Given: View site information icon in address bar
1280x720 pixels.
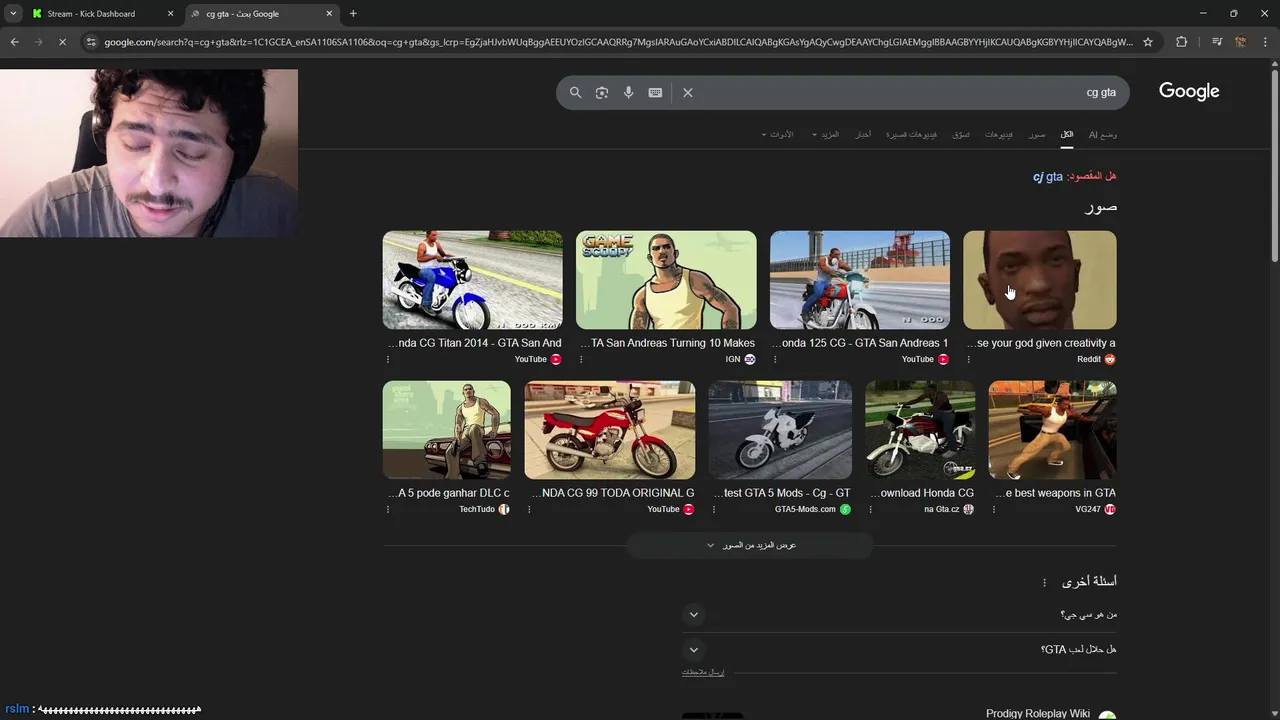Looking at the screenshot, I should coord(91,42).
